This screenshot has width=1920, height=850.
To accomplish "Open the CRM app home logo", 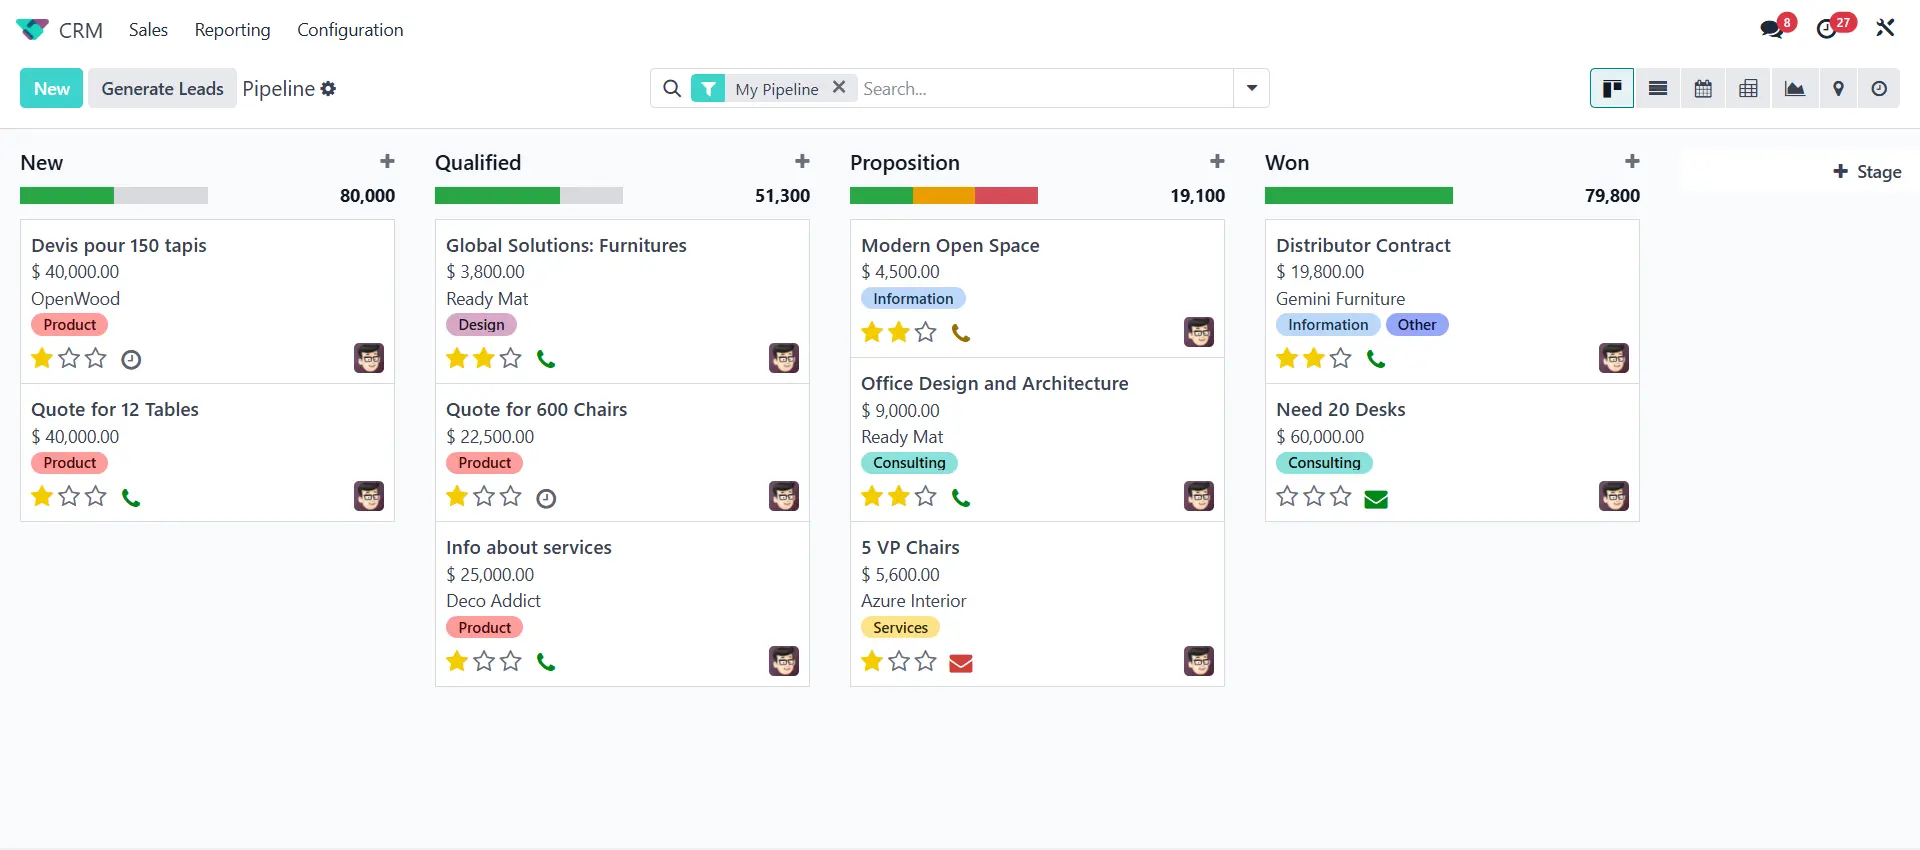I will (32, 29).
